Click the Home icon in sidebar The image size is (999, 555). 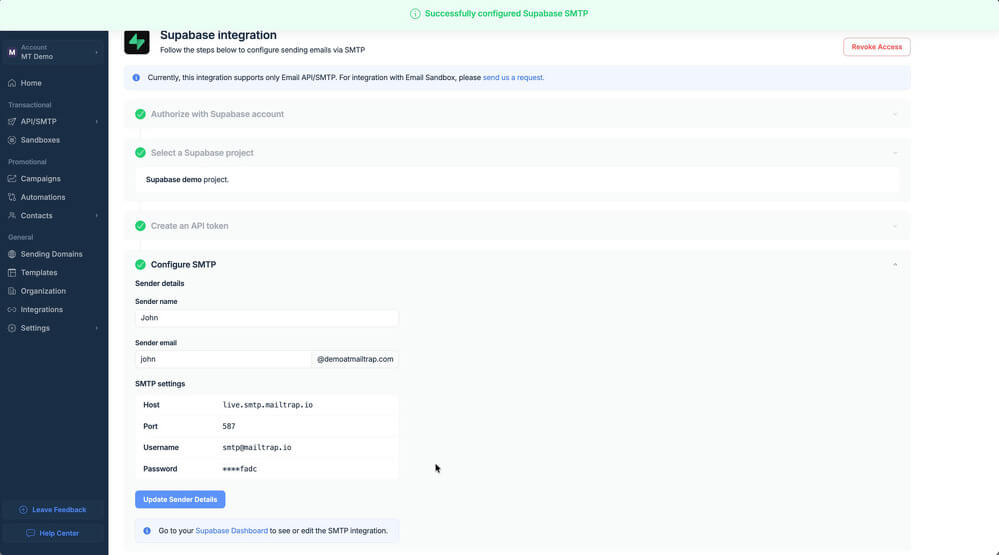(12, 83)
